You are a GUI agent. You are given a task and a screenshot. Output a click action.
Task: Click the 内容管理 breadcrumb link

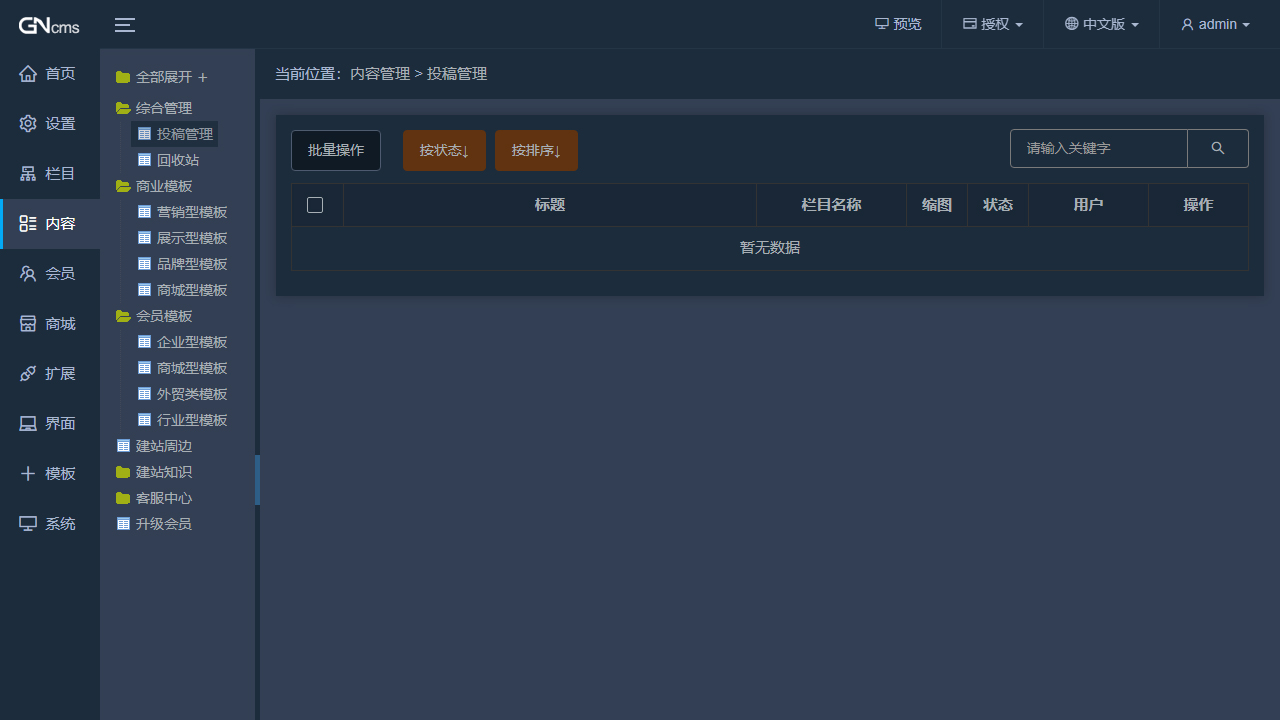pos(380,73)
